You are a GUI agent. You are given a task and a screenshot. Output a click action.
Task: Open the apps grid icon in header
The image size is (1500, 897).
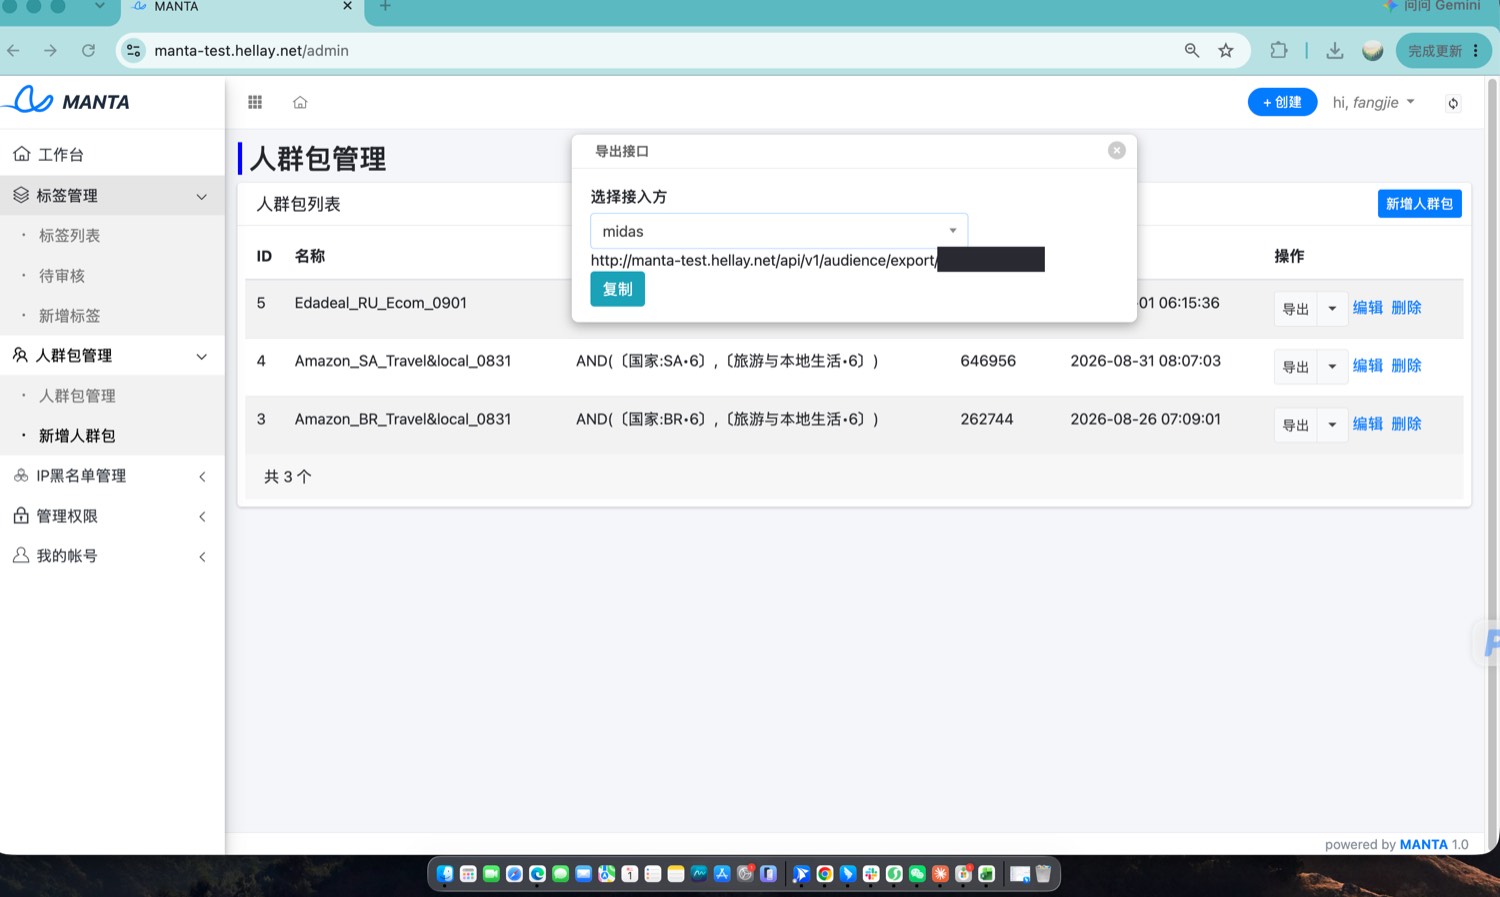click(255, 102)
